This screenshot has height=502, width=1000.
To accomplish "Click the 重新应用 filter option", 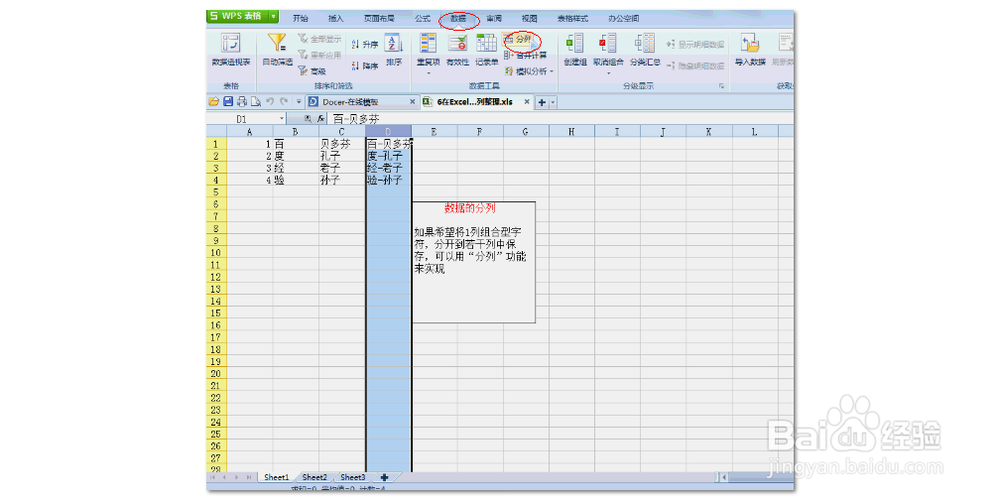I will click(320, 55).
